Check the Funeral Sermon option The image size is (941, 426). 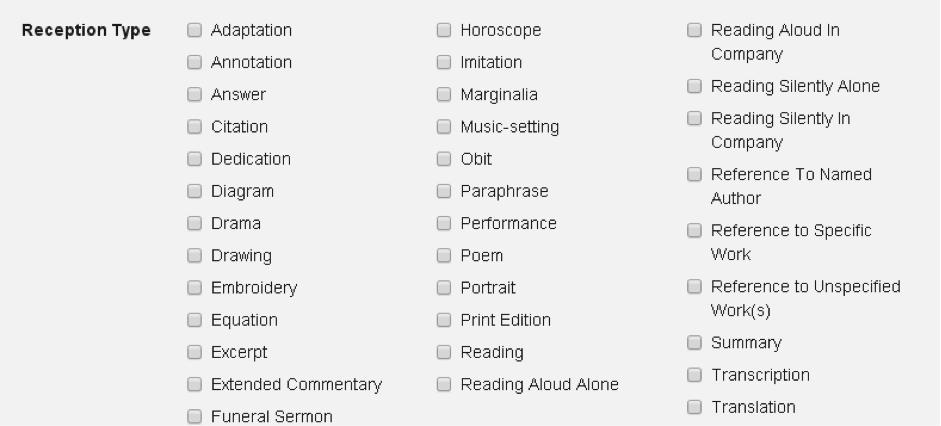[x=194, y=417]
